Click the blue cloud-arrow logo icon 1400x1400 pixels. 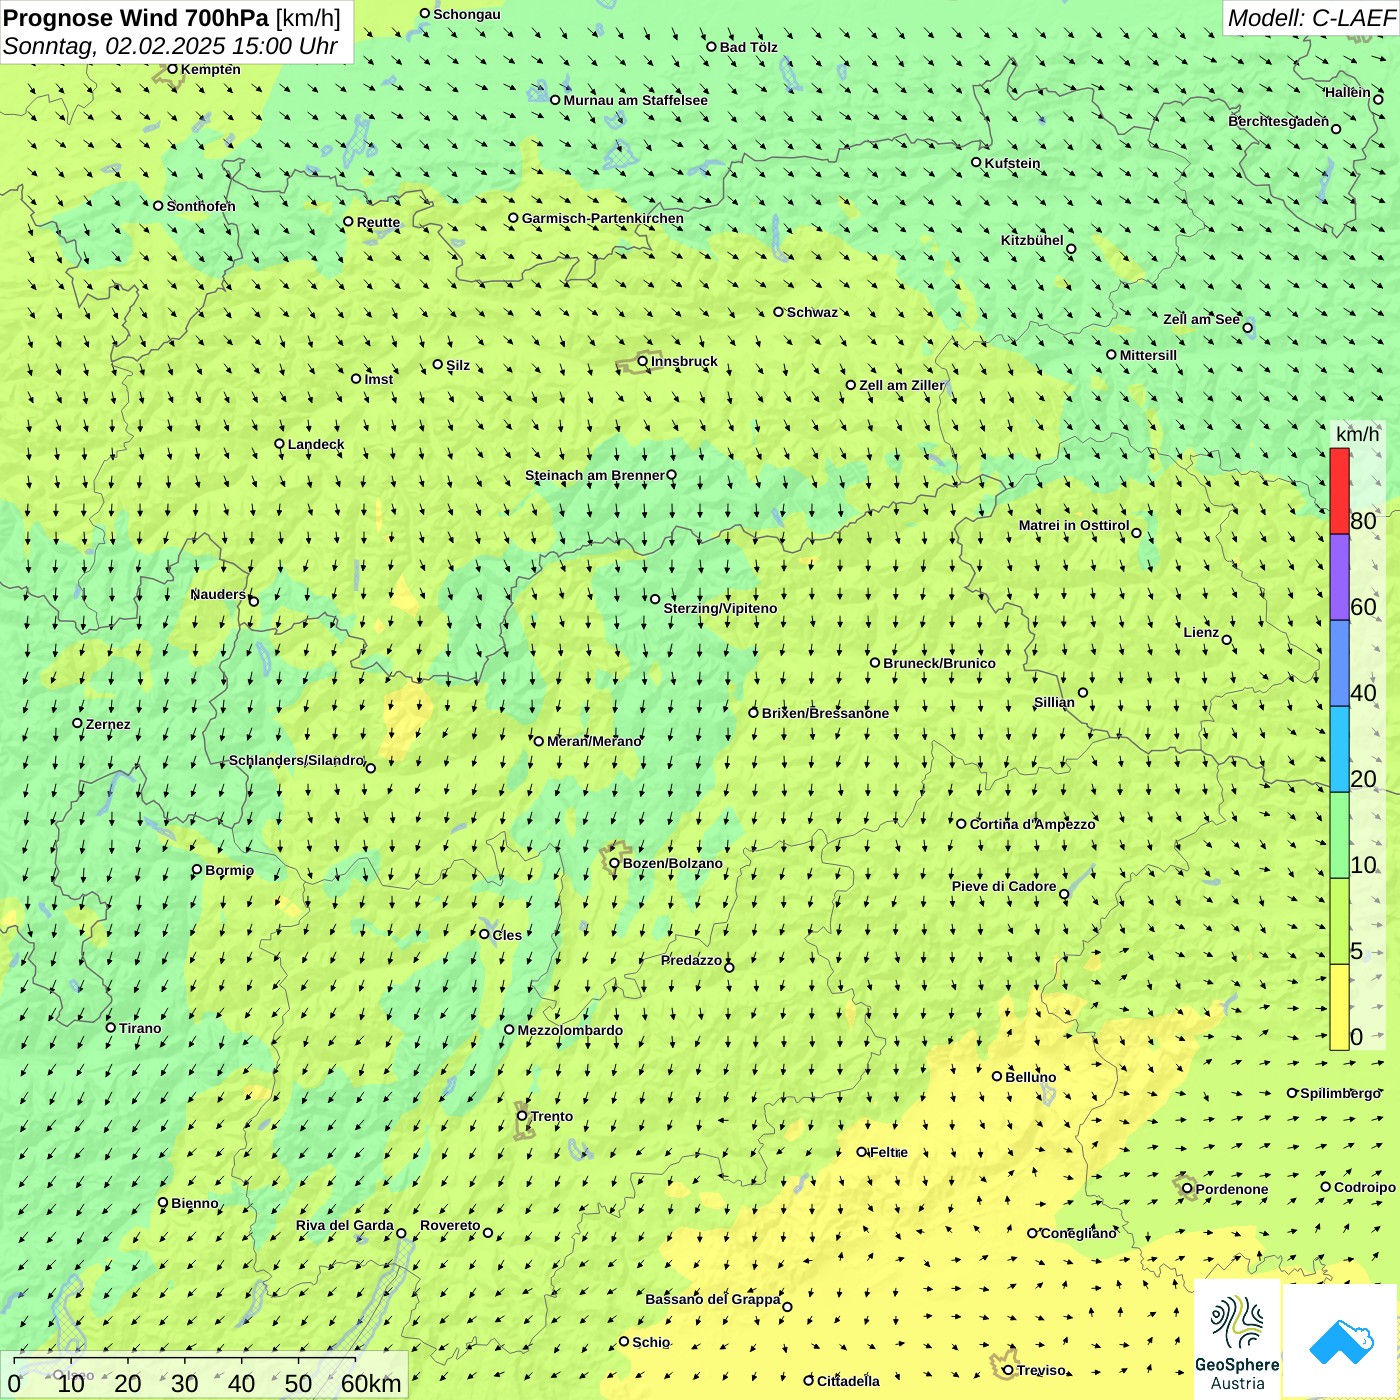pyautogui.click(x=1341, y=1341)
